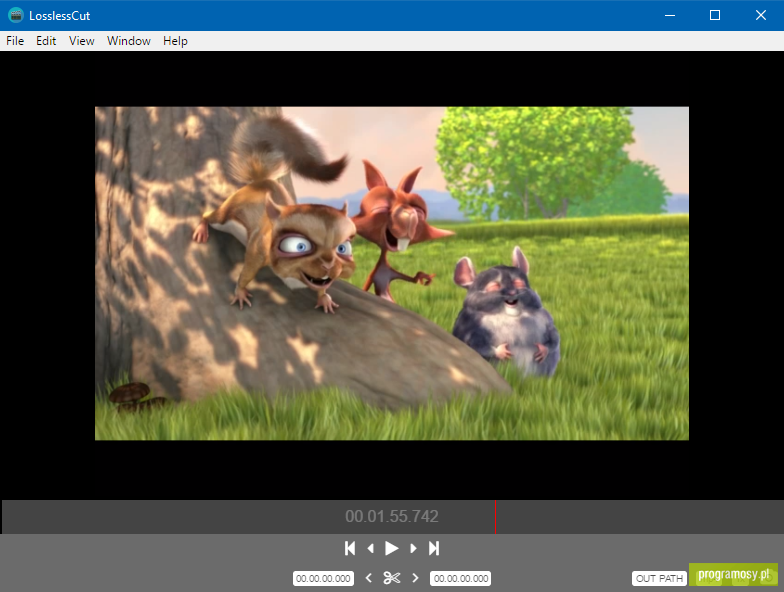Jump to the end of the video
Screen dimensions: 784x592
(x=434, y=548)
